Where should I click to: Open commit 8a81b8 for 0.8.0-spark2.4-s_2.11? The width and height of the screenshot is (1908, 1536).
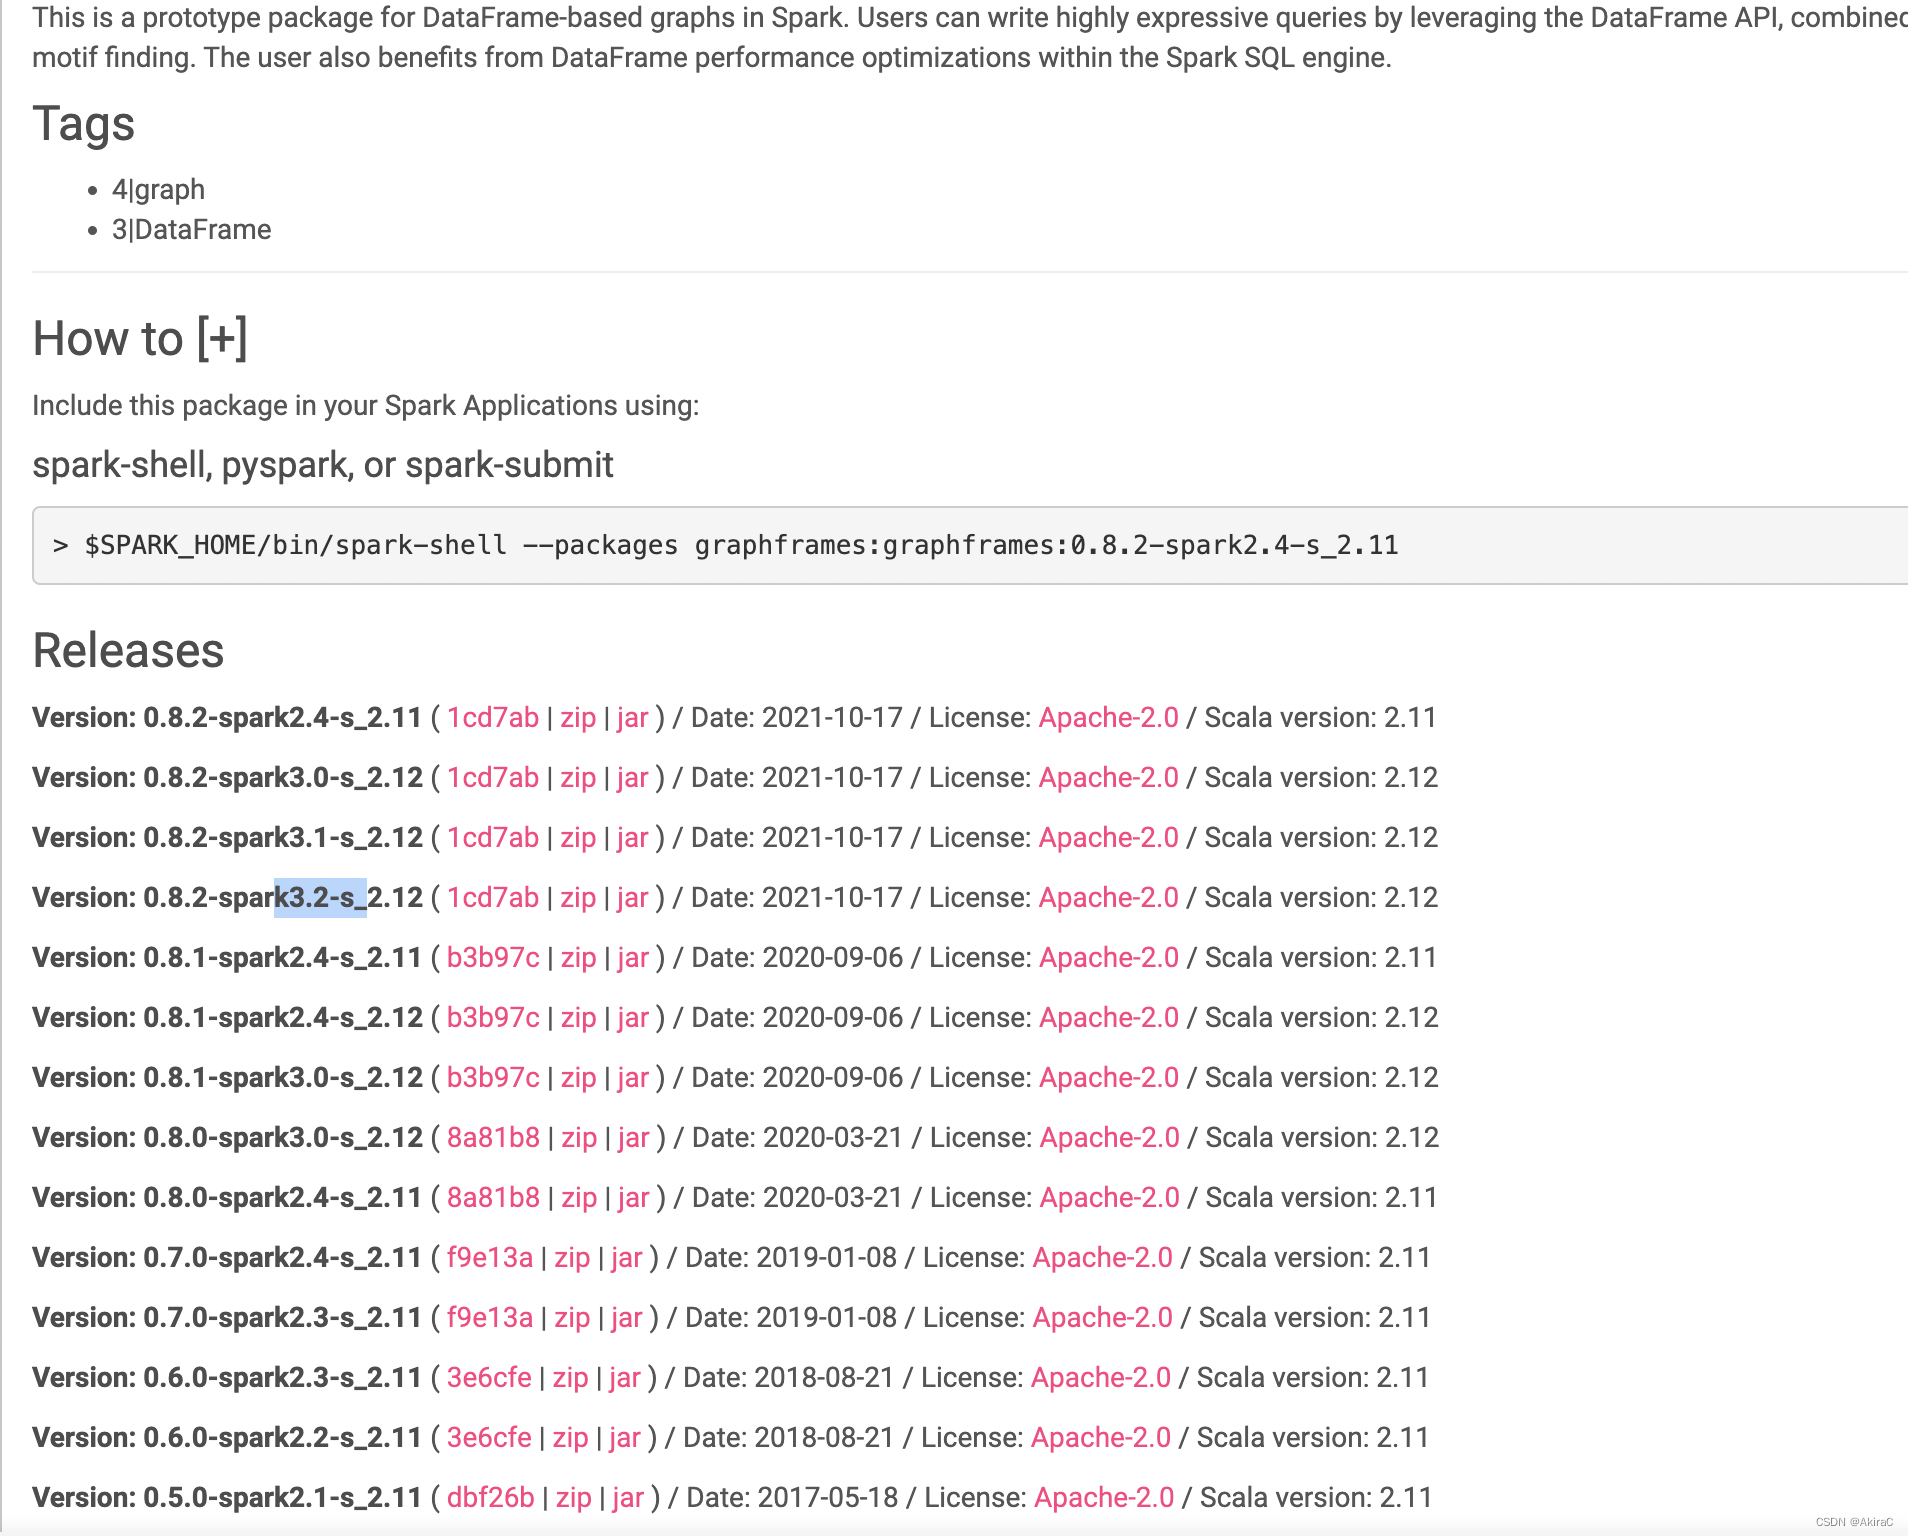point(493,1198)
